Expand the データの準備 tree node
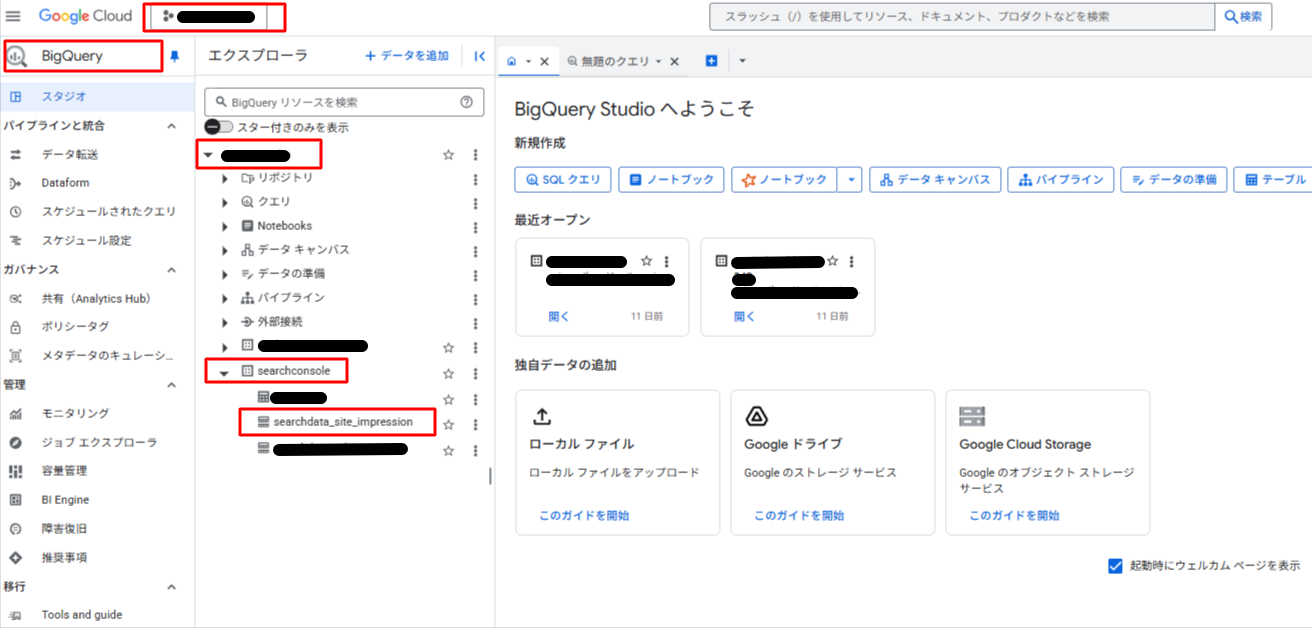Viewport: 1312px width, 628px height. click(x=225, y=274)
